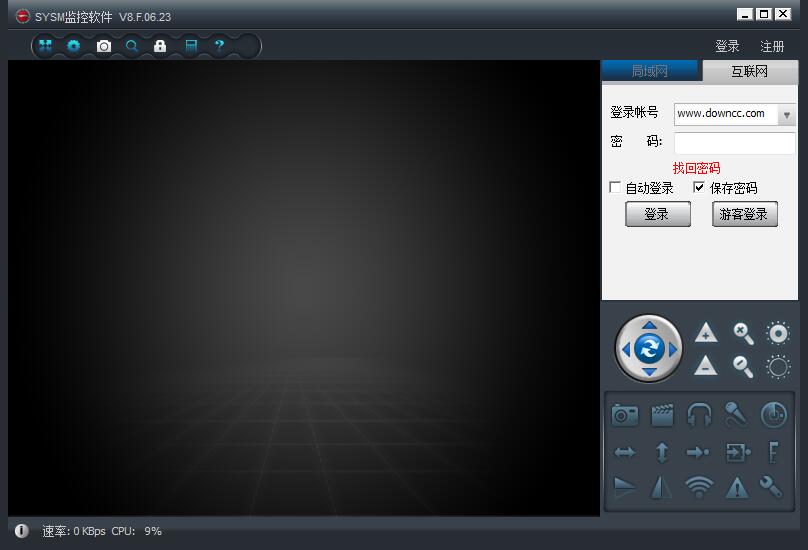
Task: Activate talk using microphone icon
Action: coord(736,415)
